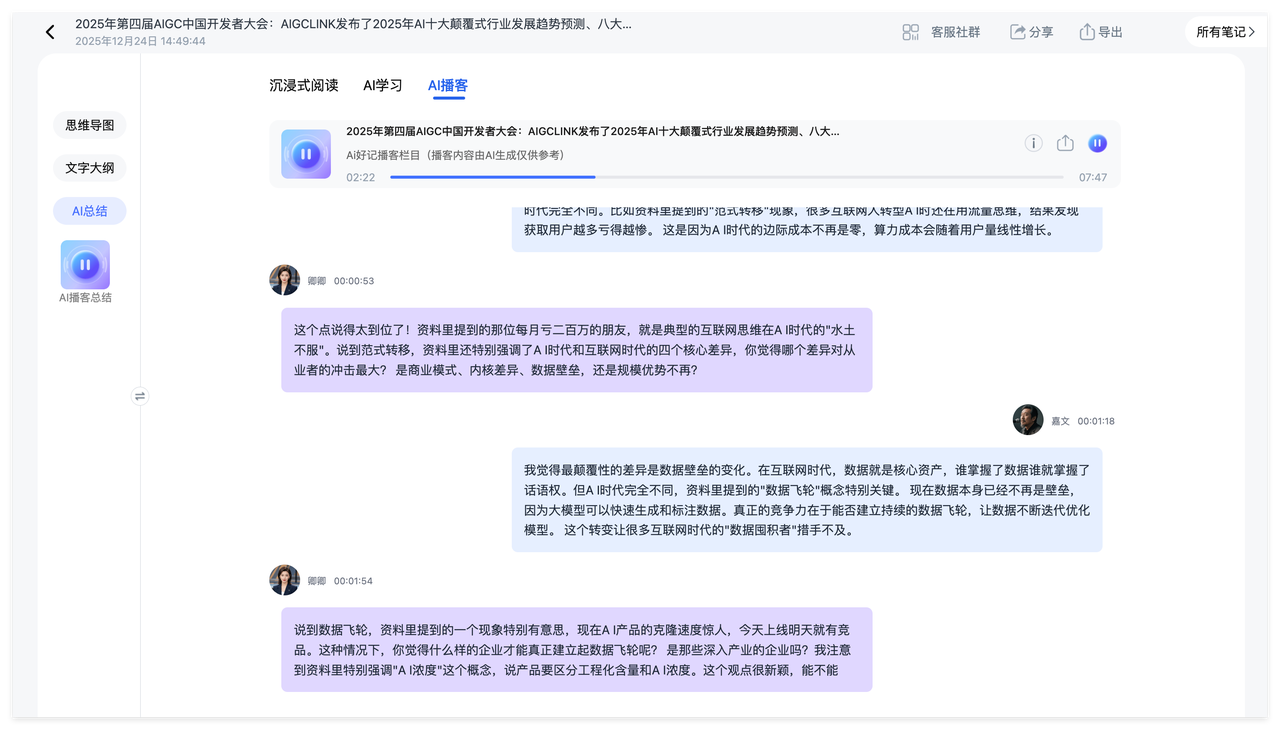Select the AI播客 tab

click(x=447, y=85)
